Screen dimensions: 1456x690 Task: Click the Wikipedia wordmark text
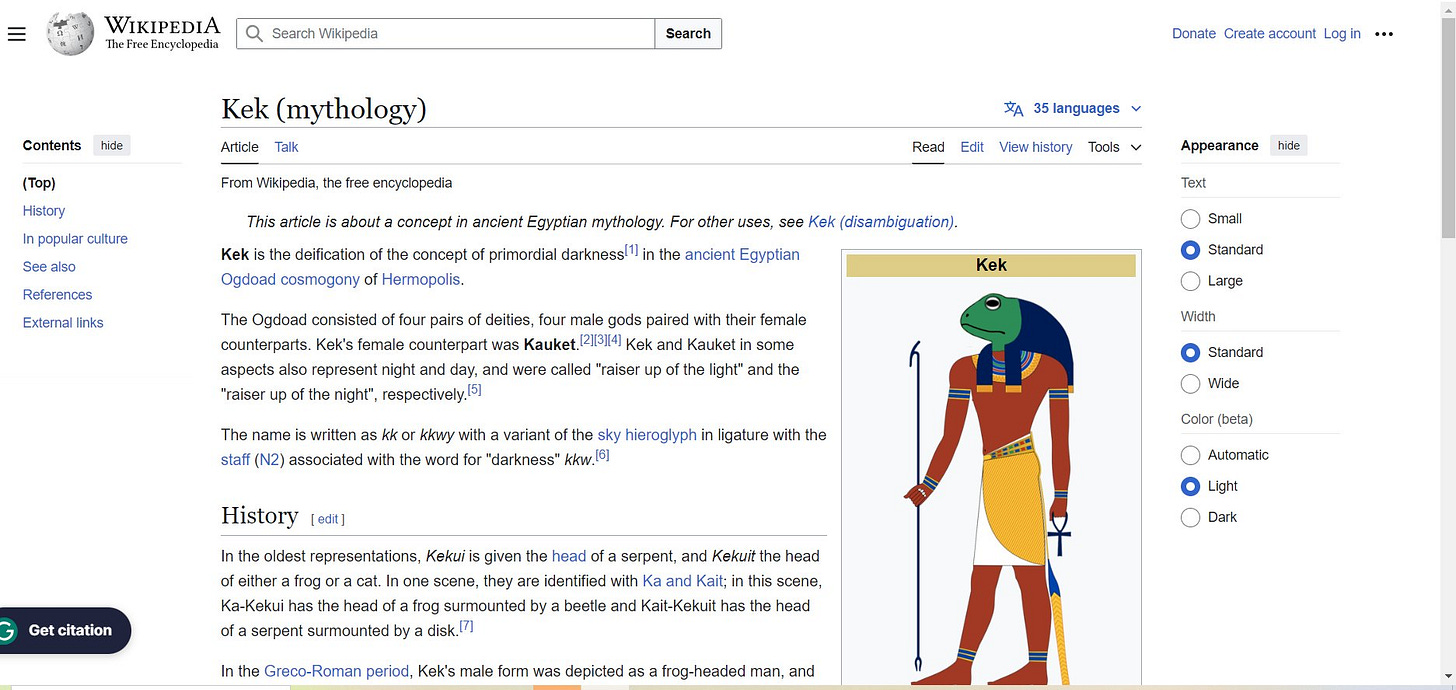point(162,25)
